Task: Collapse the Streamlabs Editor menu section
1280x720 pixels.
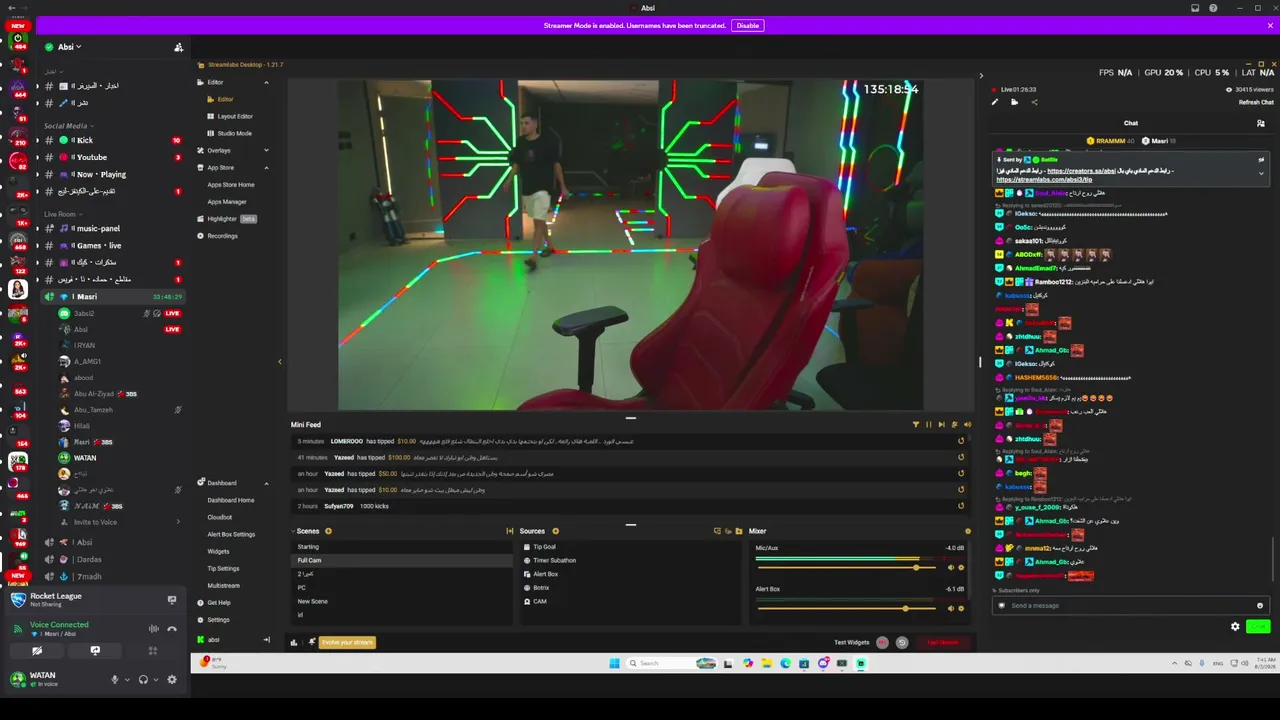Action: coord(266,82)
